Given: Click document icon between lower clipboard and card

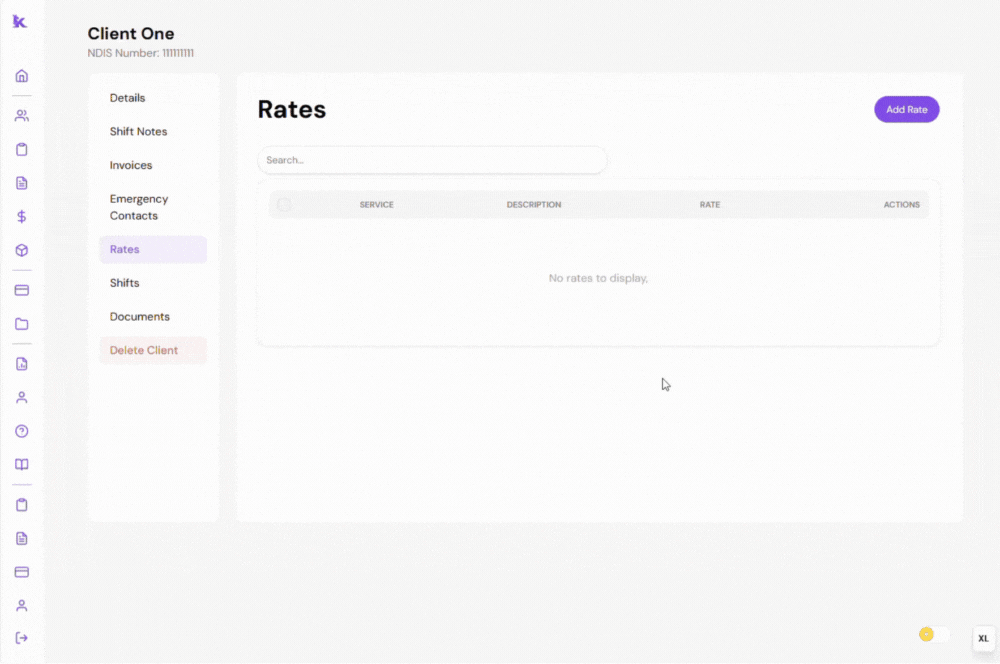Looking at the screenshot, I should pyautogui.click(x=22, y=538).
